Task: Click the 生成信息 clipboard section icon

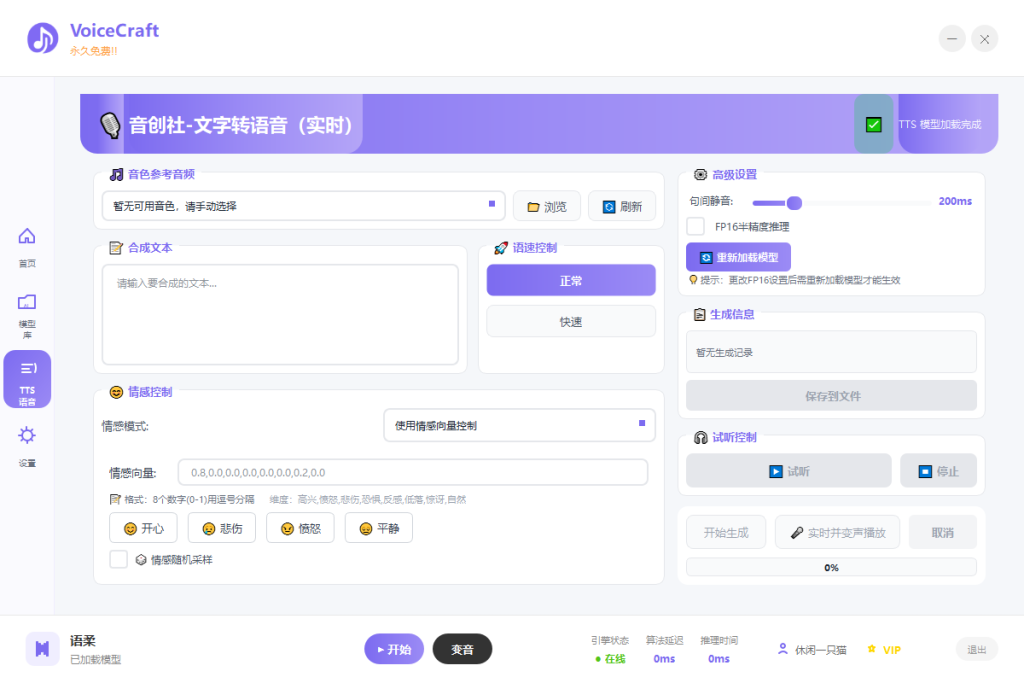Action: click(699, 315)
